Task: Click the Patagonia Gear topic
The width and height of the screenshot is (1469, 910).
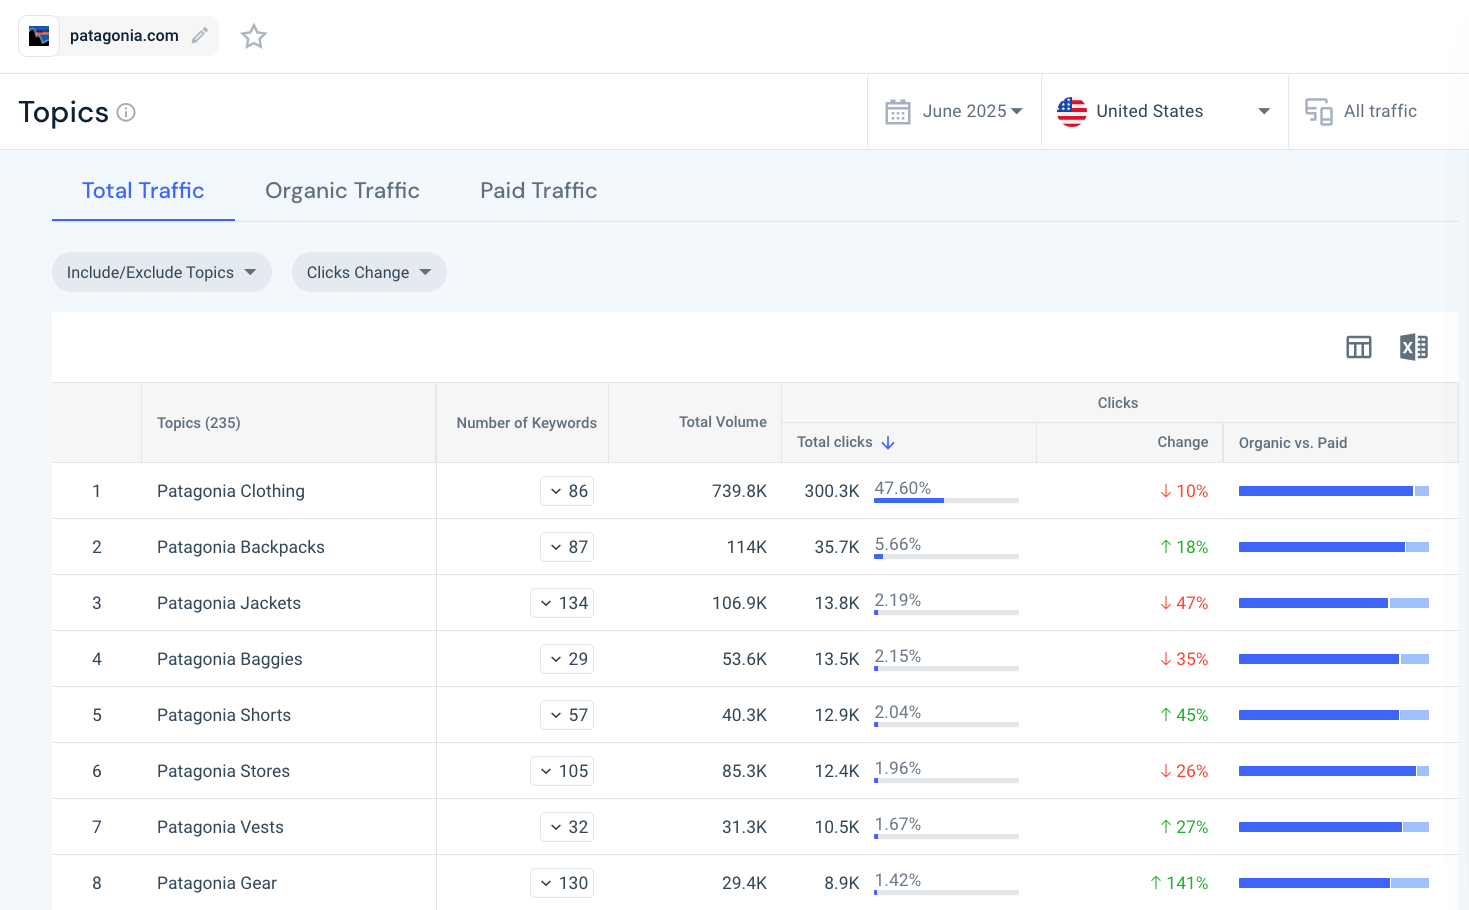Action: pos(217,883)
